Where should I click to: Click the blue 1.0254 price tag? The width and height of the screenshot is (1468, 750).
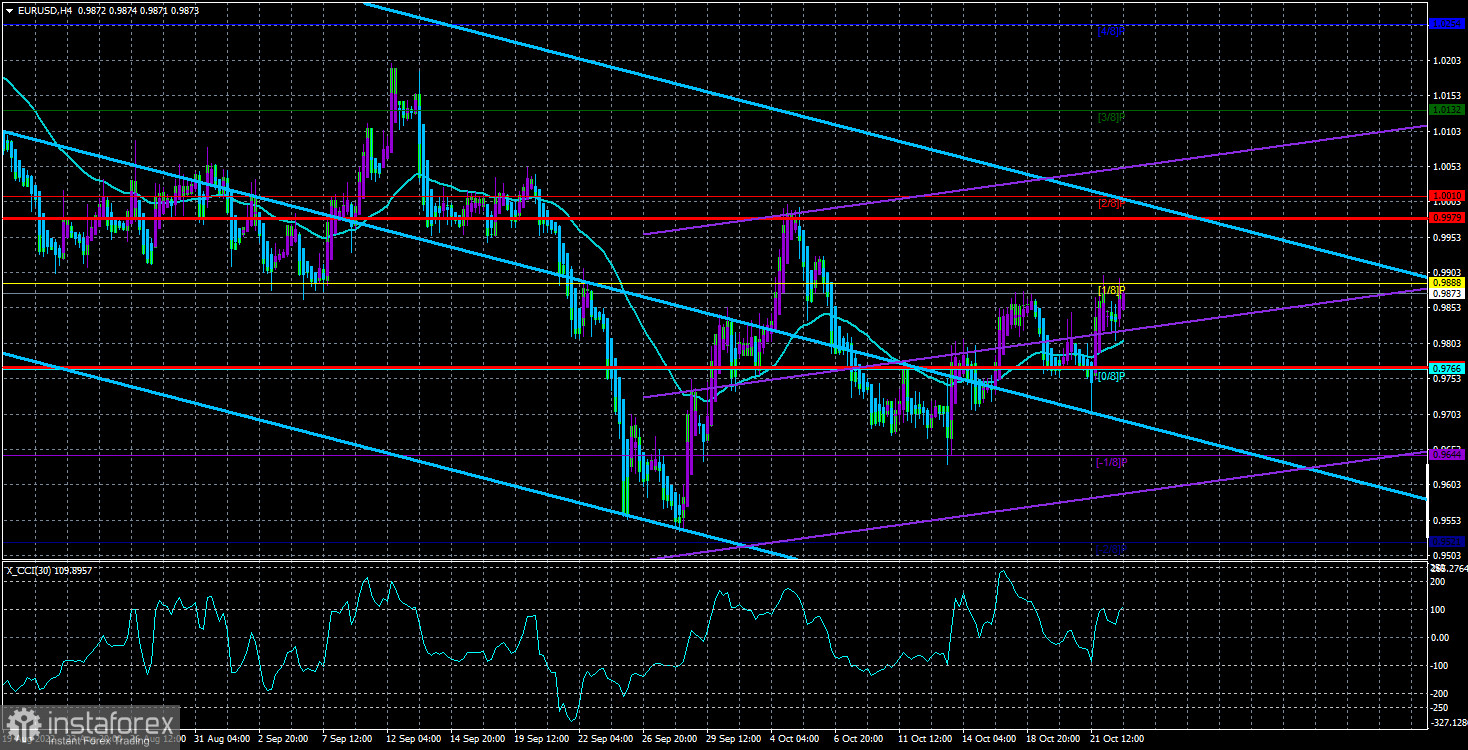(x=1447, y=24)
